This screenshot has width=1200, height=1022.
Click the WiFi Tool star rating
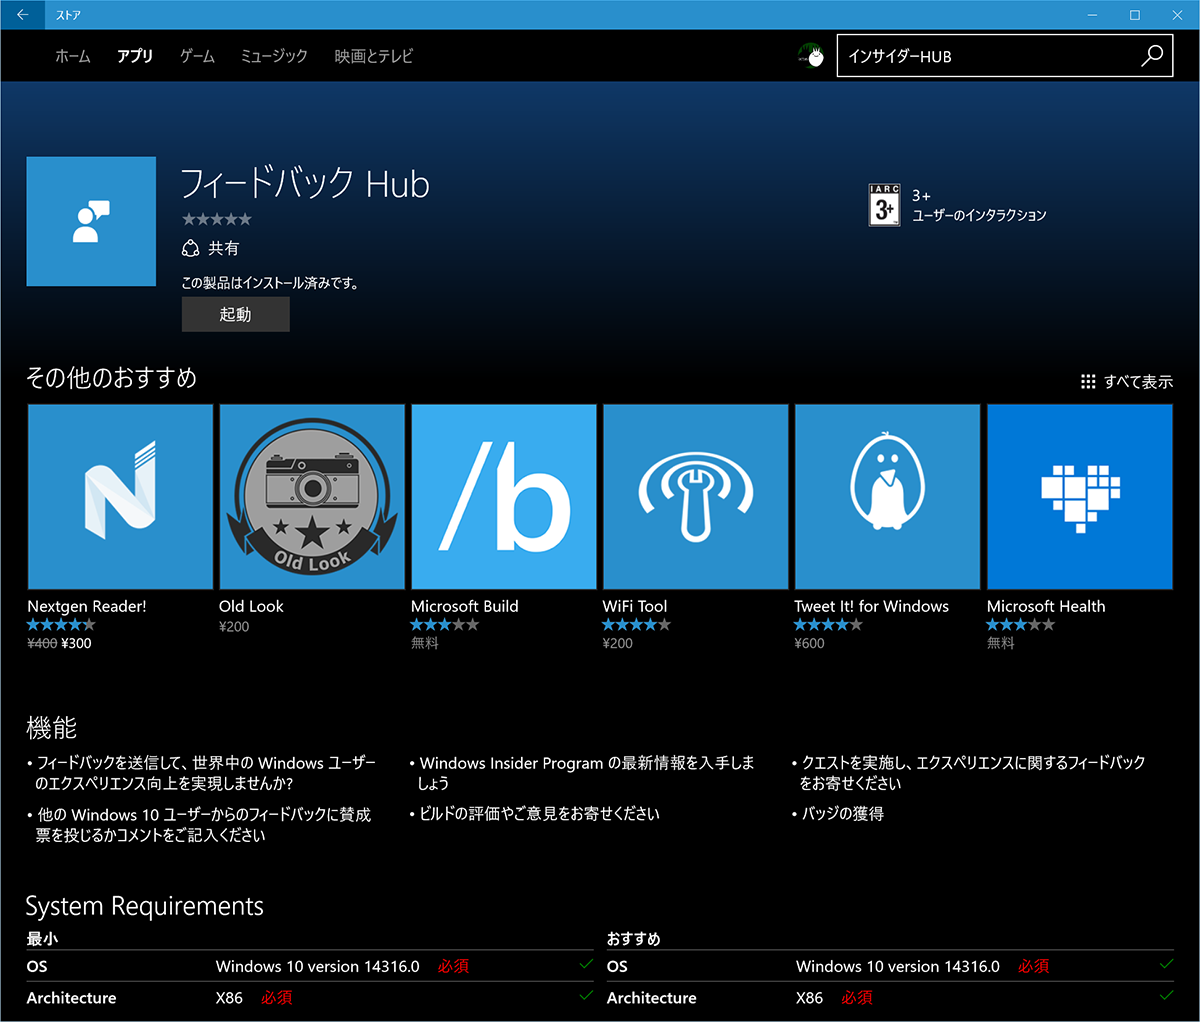coord(636,625)
